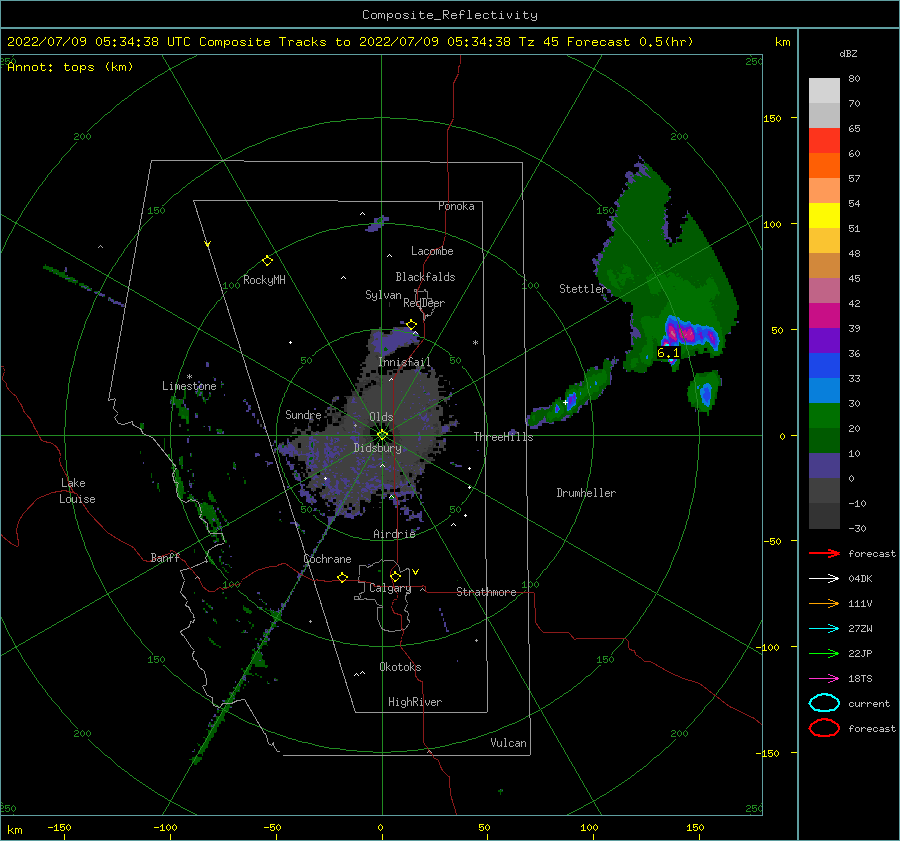This screenshot has height=841, width=900.
Task: Select the Drumheller town label
Action: [x=586, y=493]
